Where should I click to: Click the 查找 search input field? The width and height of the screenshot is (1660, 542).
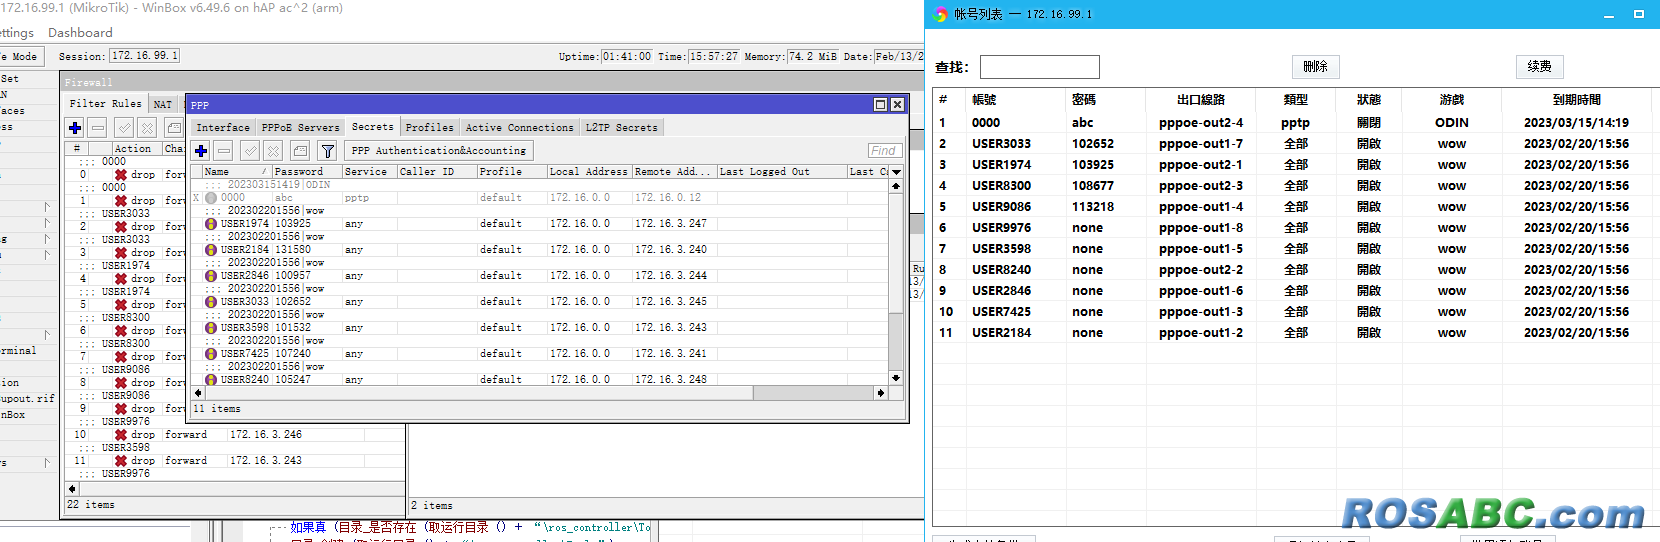point(1039,67)
